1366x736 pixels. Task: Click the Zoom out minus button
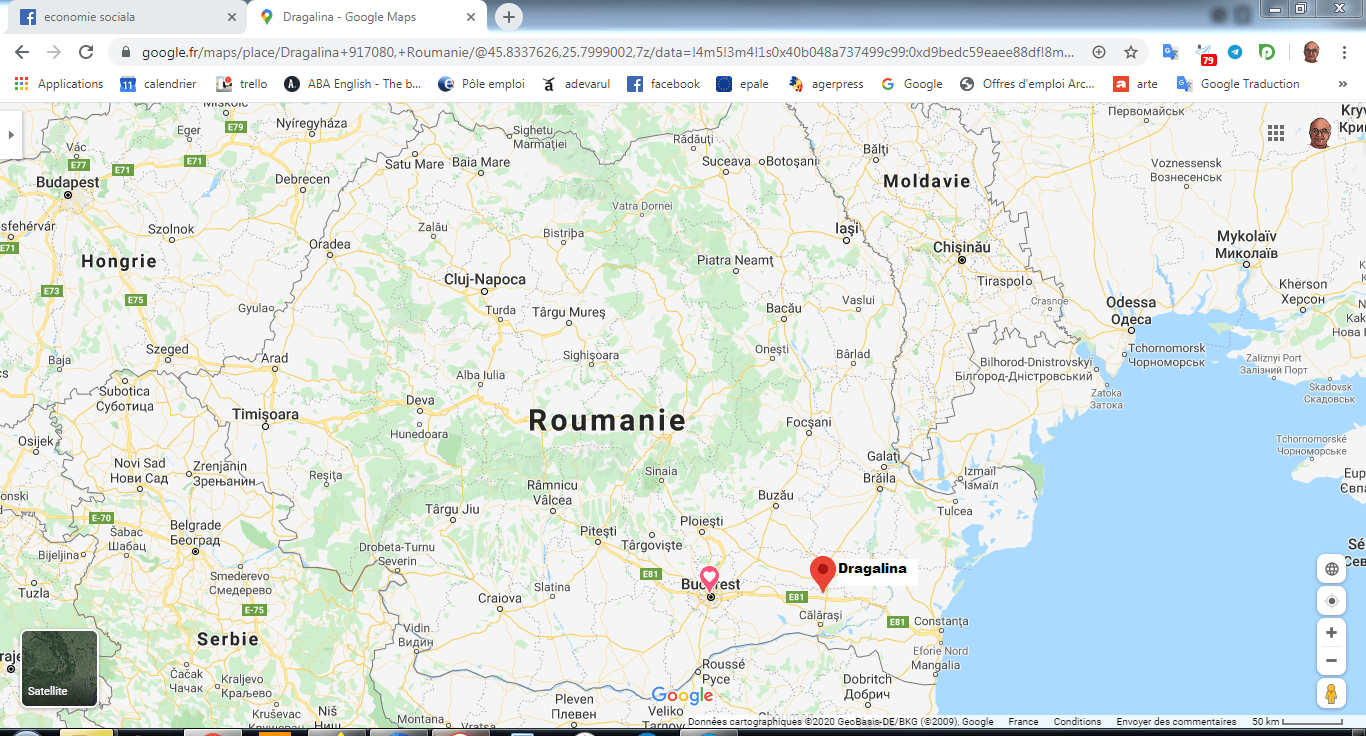(x=1331, y=661)
